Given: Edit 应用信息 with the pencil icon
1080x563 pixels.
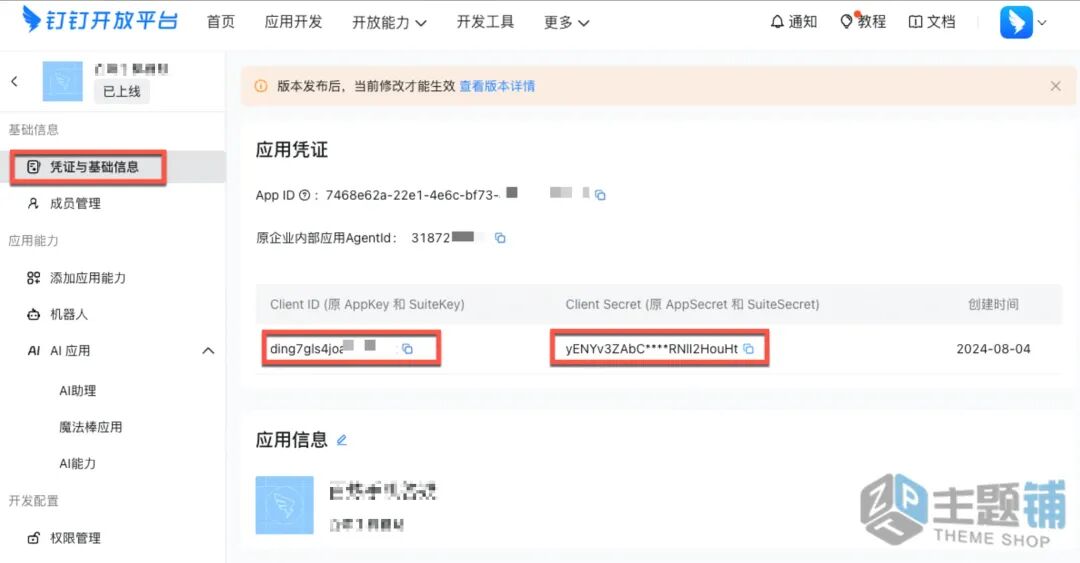Looking at the screenshot, I should 342,440.
